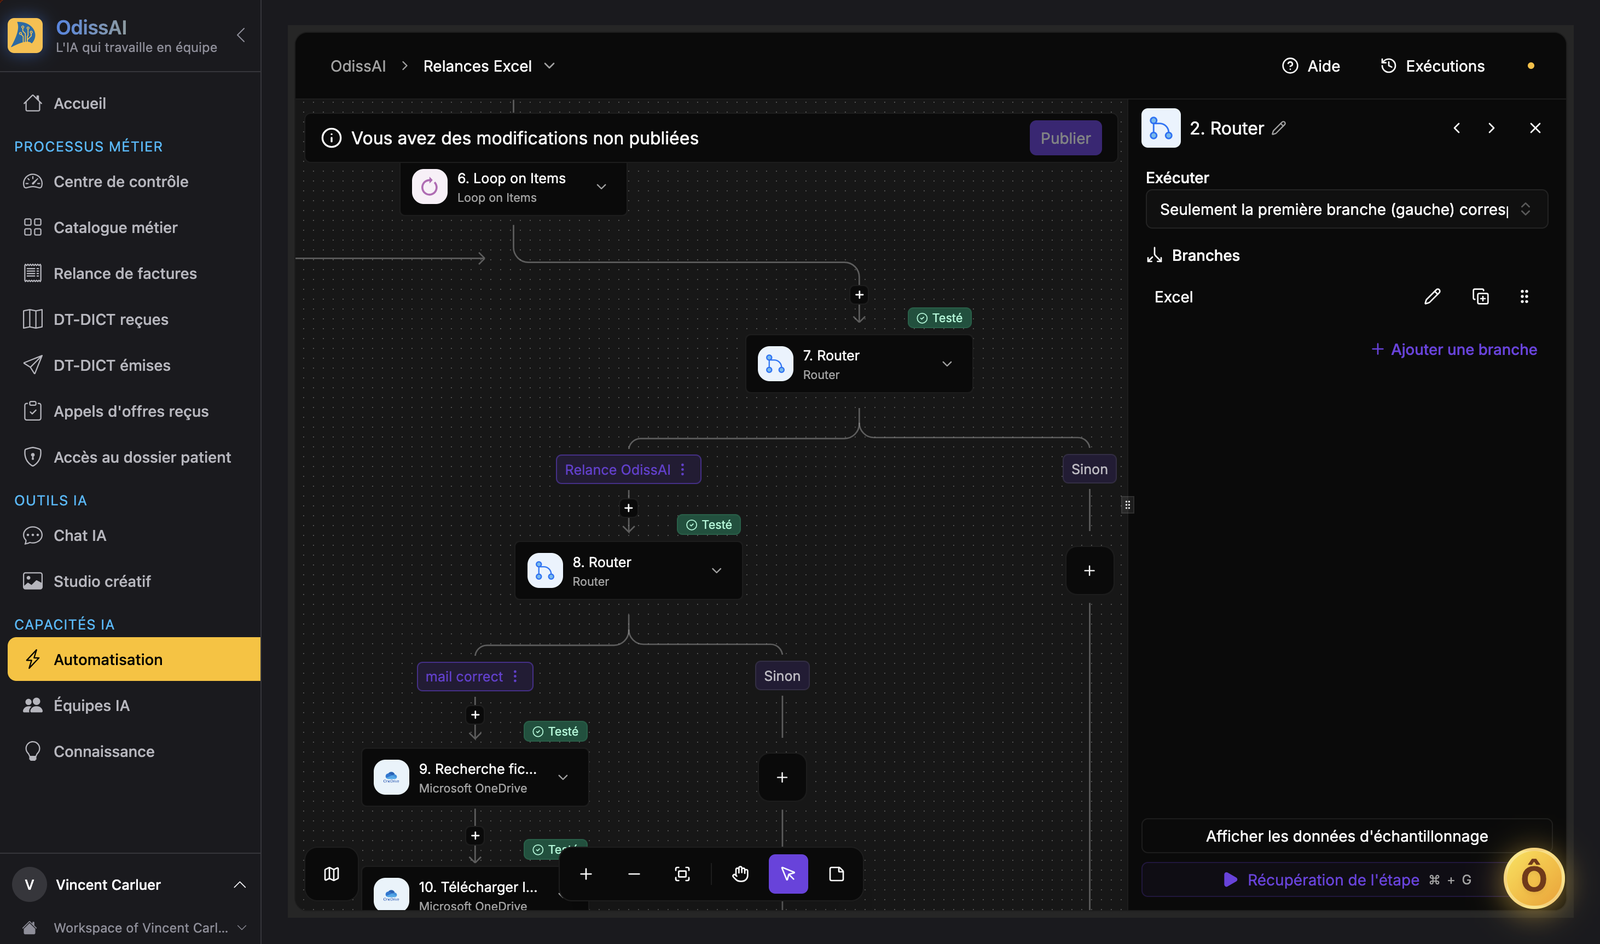Open mail correct branch menu
The height and width of the screenshot is (944, 1600).
pos(516,677)
